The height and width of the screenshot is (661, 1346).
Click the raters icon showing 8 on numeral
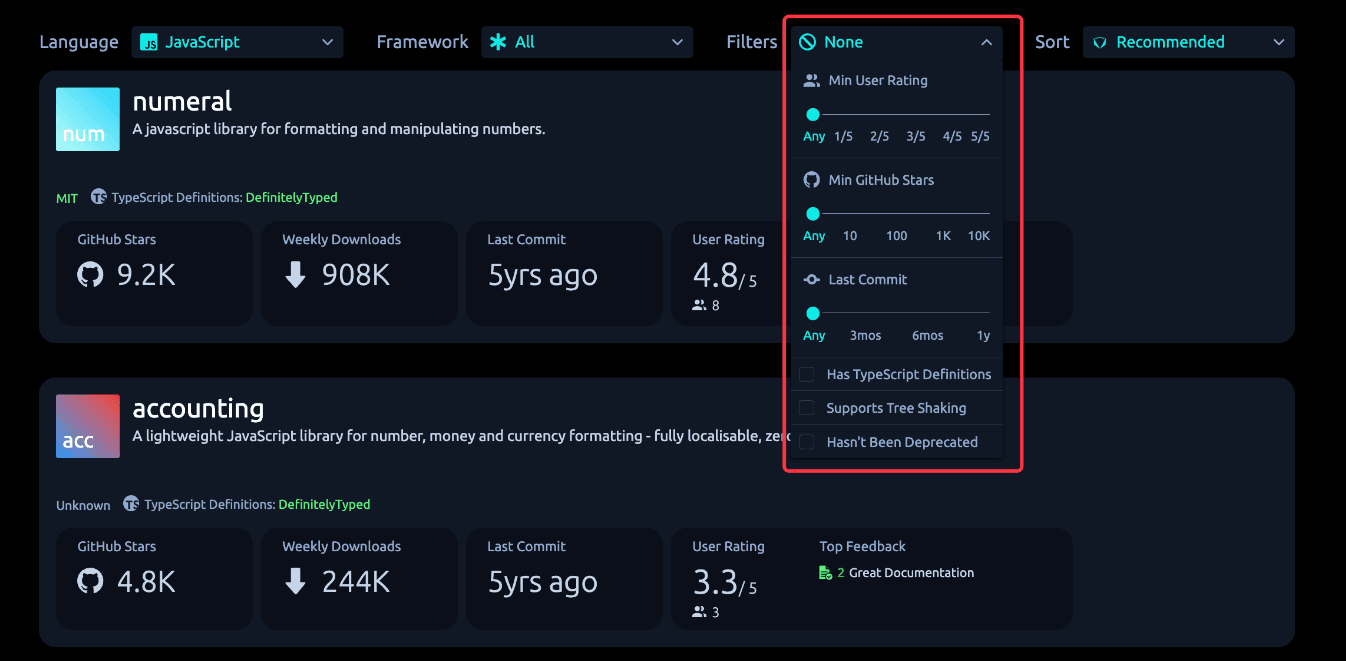click(699, 305)
